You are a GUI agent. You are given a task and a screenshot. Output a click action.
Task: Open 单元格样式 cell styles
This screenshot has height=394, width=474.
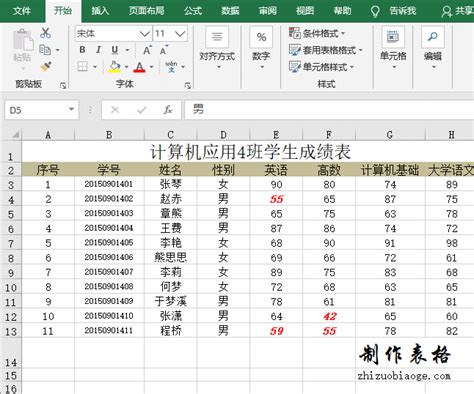click(321, 67)
